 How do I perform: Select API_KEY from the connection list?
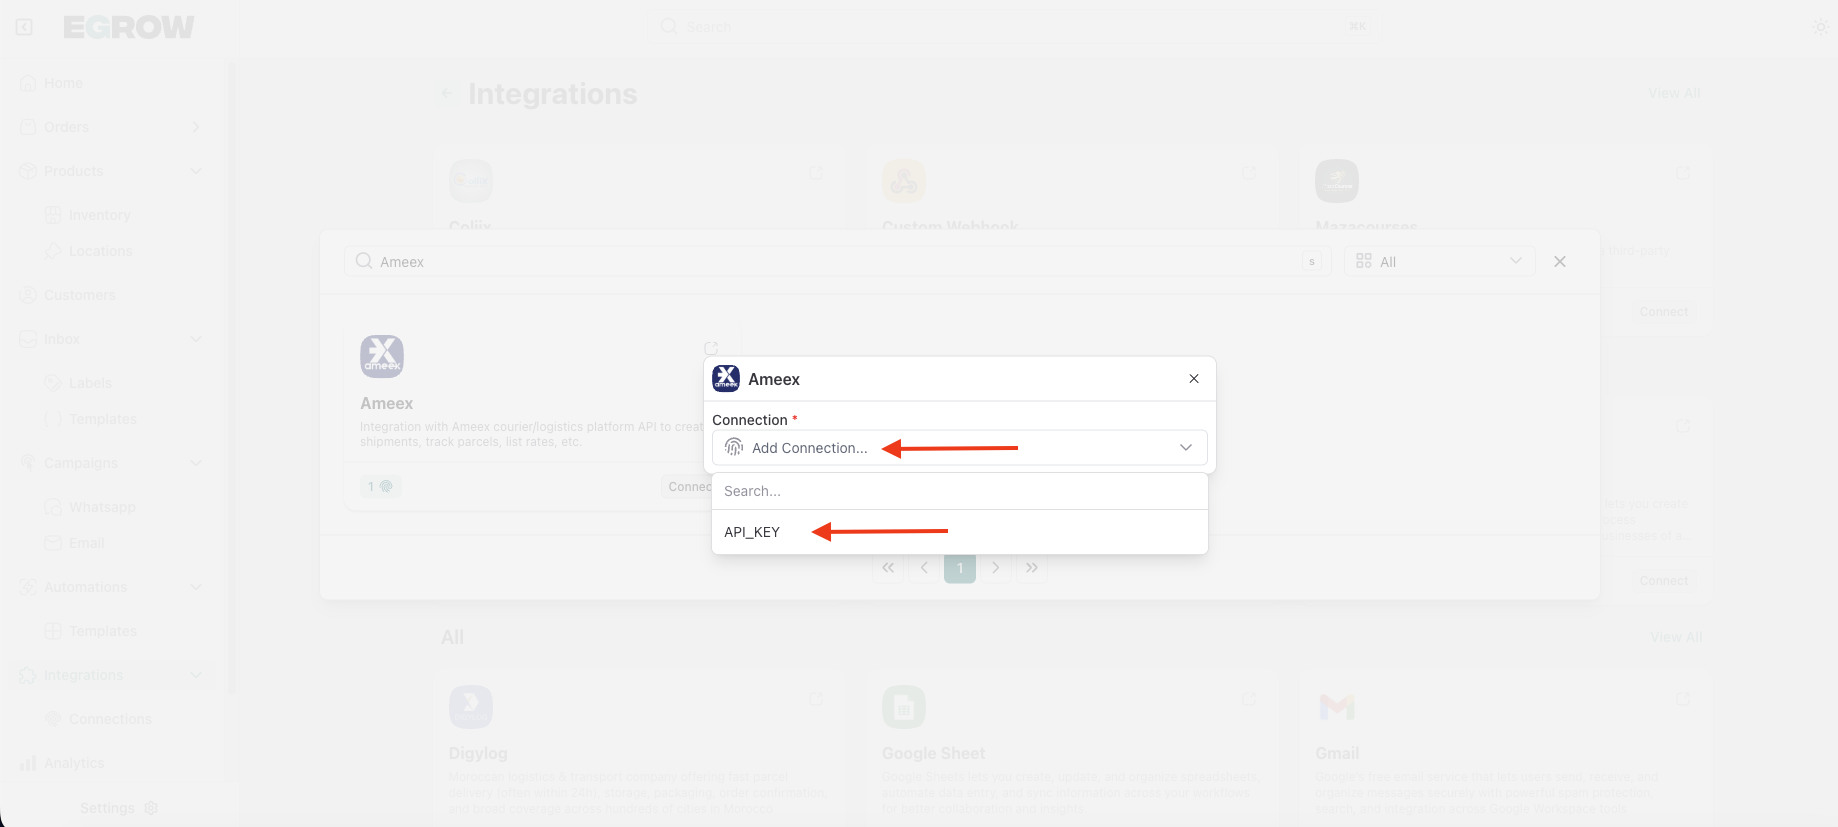click(960, 532)
